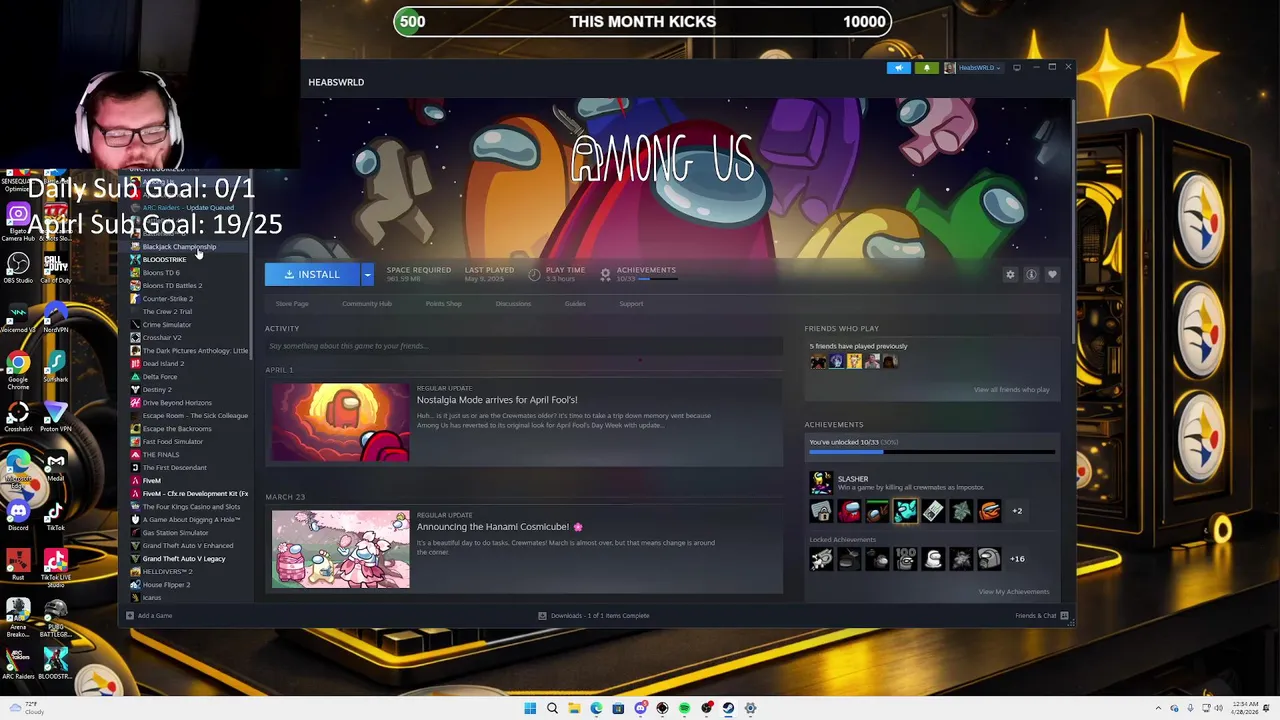Click 'View all friends who play' link
The image size is (1280, 720).
(1012, 390)
